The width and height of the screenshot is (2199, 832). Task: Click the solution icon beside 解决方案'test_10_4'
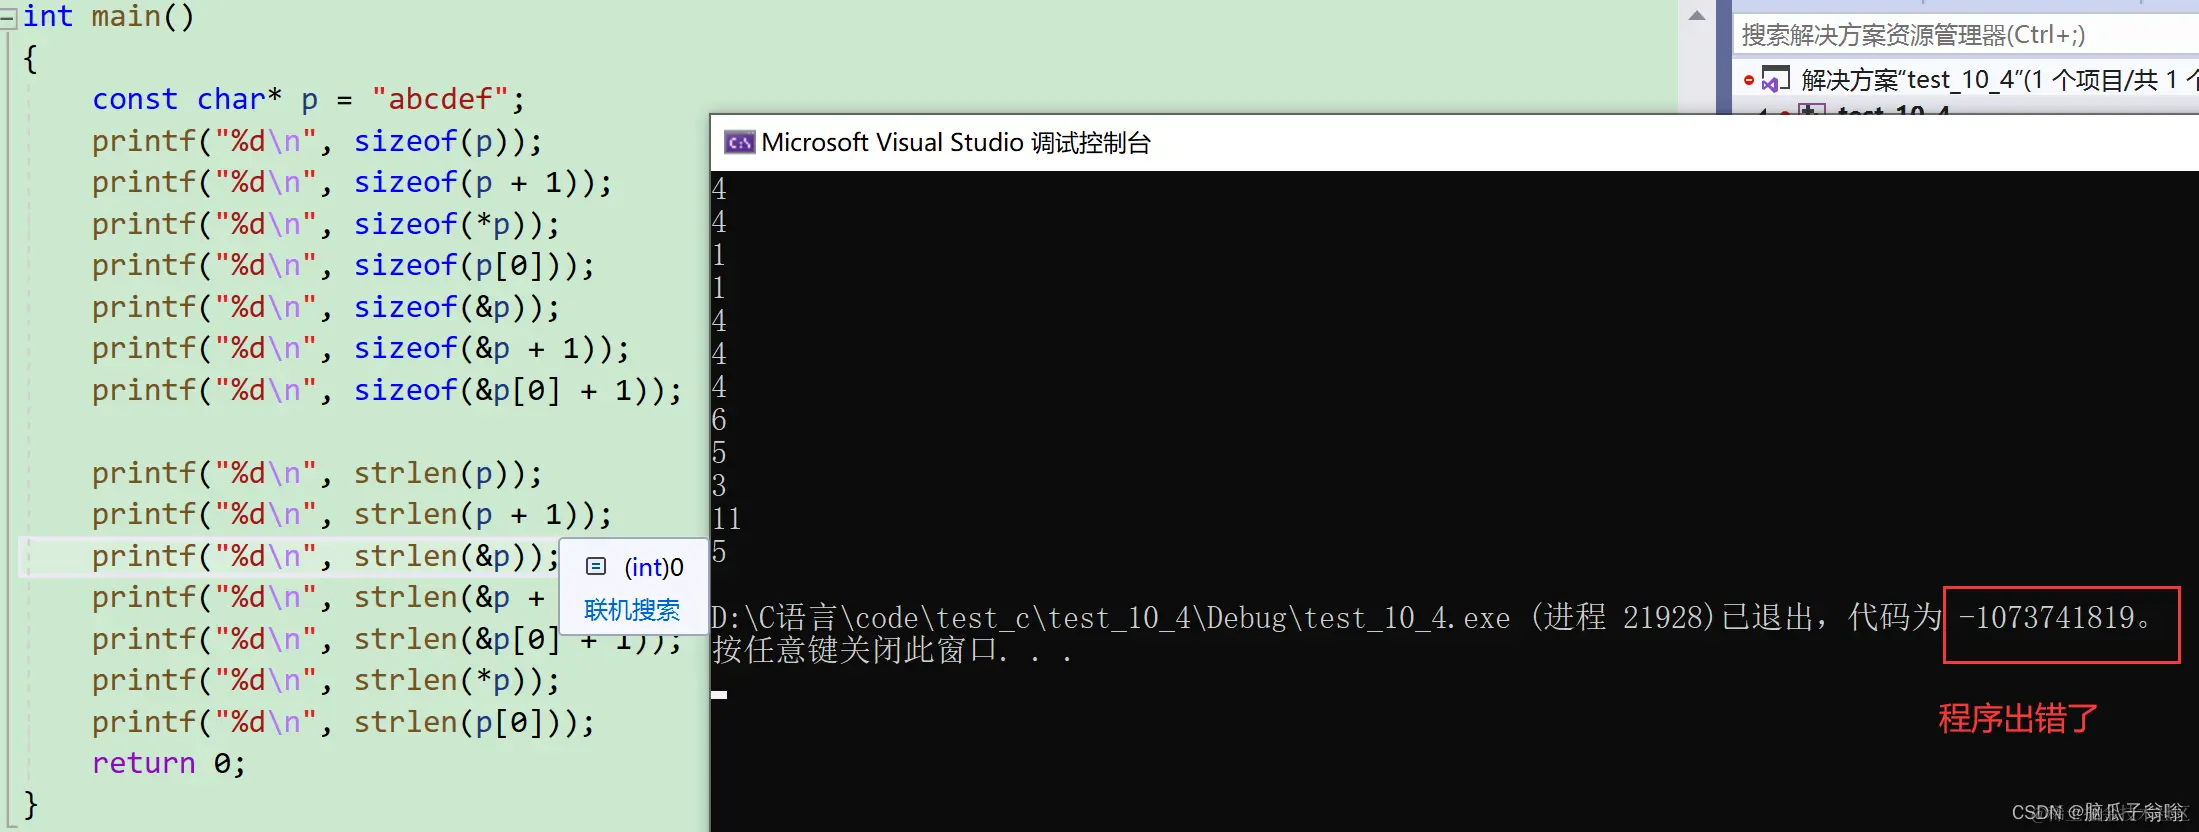tap(1776, 79)
